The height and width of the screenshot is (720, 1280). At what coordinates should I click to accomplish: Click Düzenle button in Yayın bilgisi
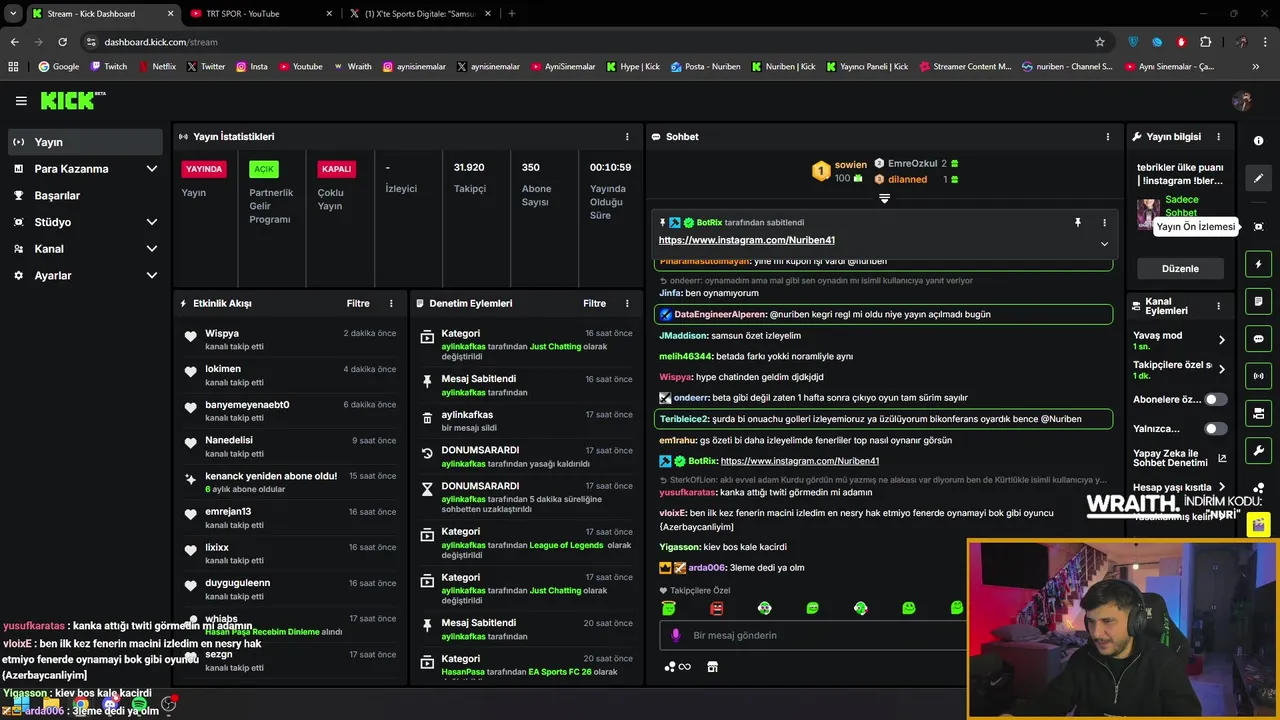(1180, 269)
